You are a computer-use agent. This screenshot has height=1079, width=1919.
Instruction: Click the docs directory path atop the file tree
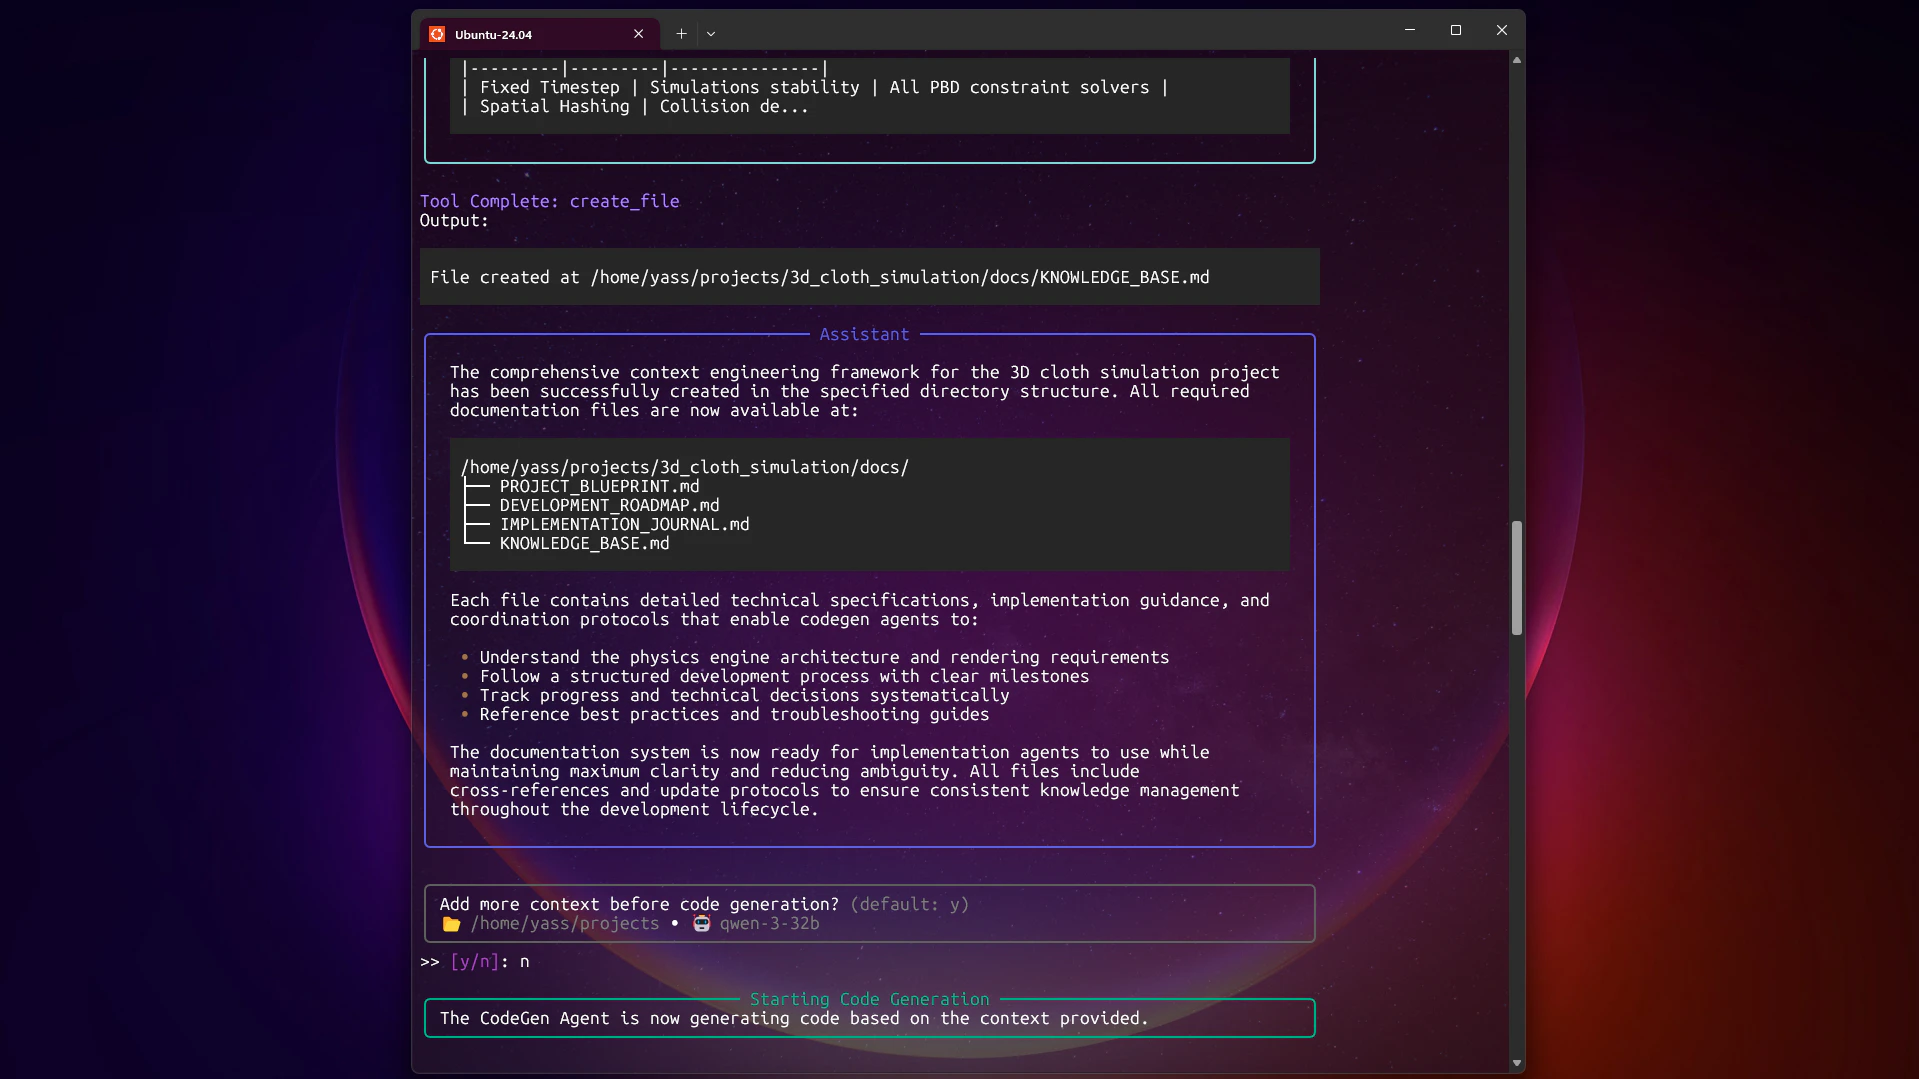684,468
